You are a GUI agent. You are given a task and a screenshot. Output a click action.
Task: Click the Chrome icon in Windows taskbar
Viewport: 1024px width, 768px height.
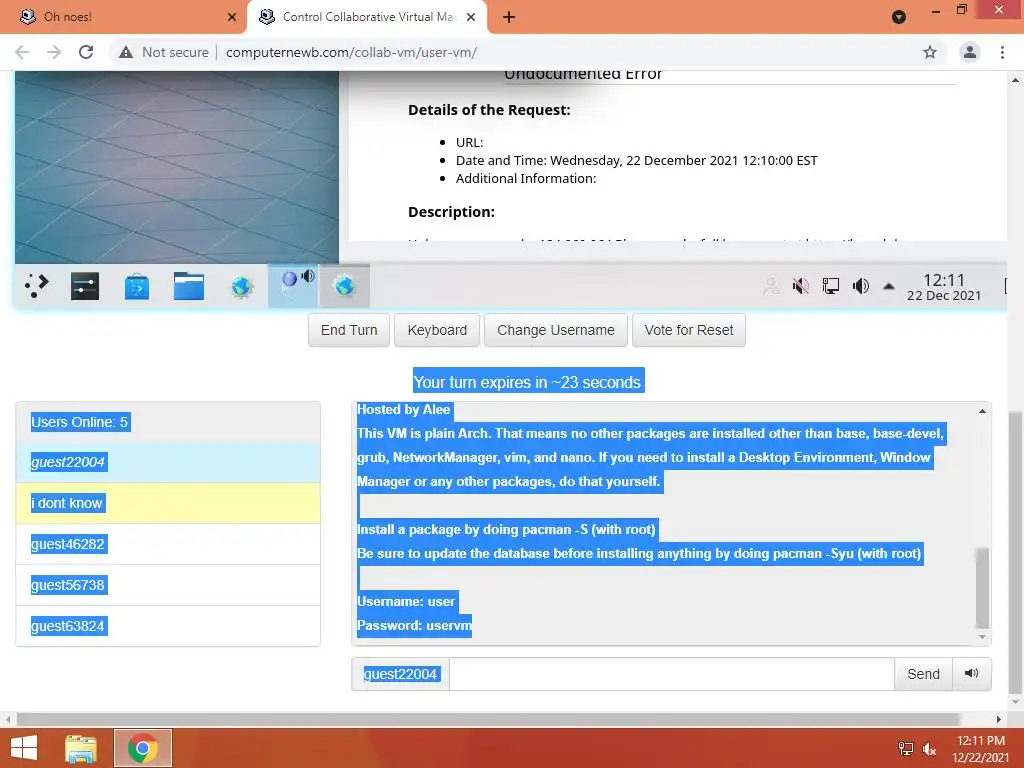(x=142, y=748)
